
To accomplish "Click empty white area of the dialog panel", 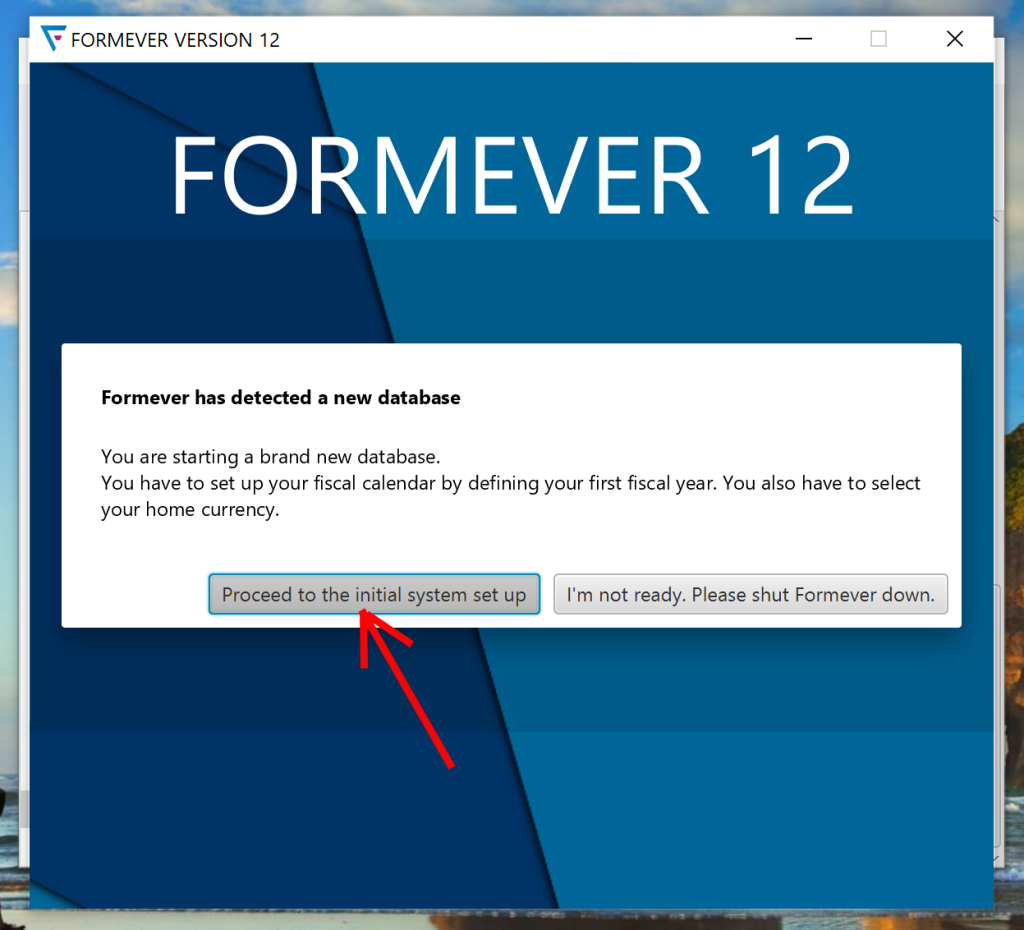I will [x=718, y=405].
